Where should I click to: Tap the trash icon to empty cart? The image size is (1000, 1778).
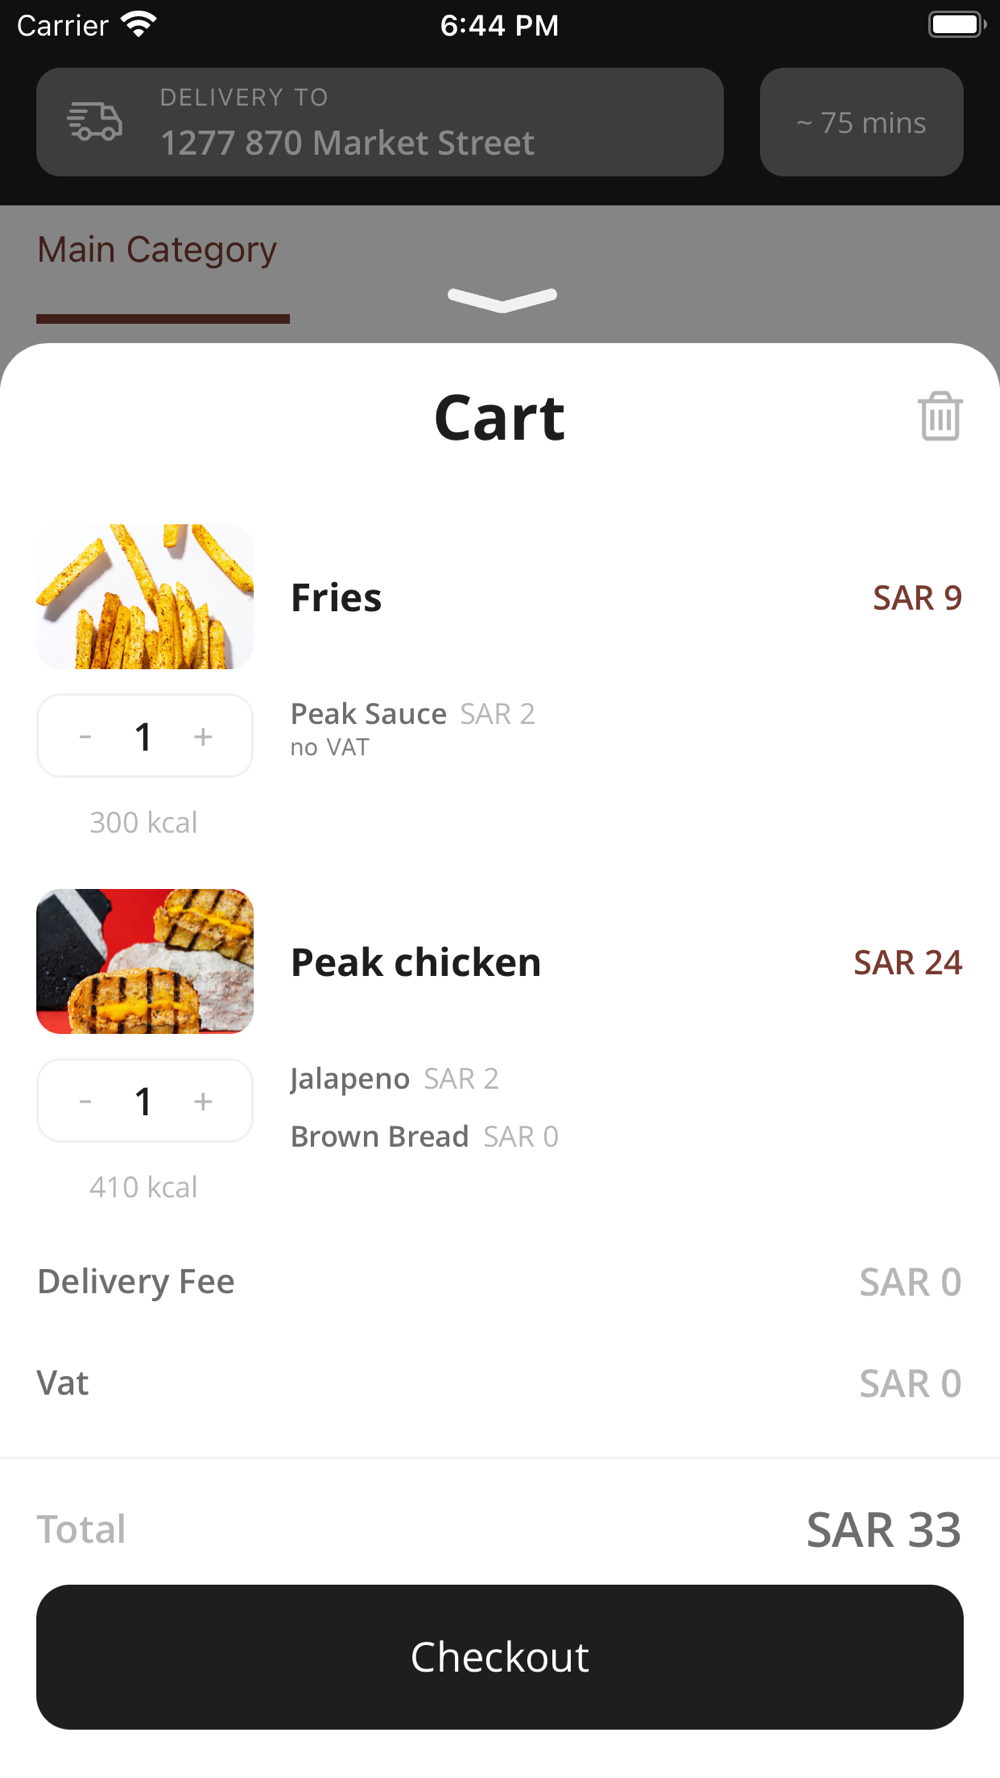coord(940,416)
